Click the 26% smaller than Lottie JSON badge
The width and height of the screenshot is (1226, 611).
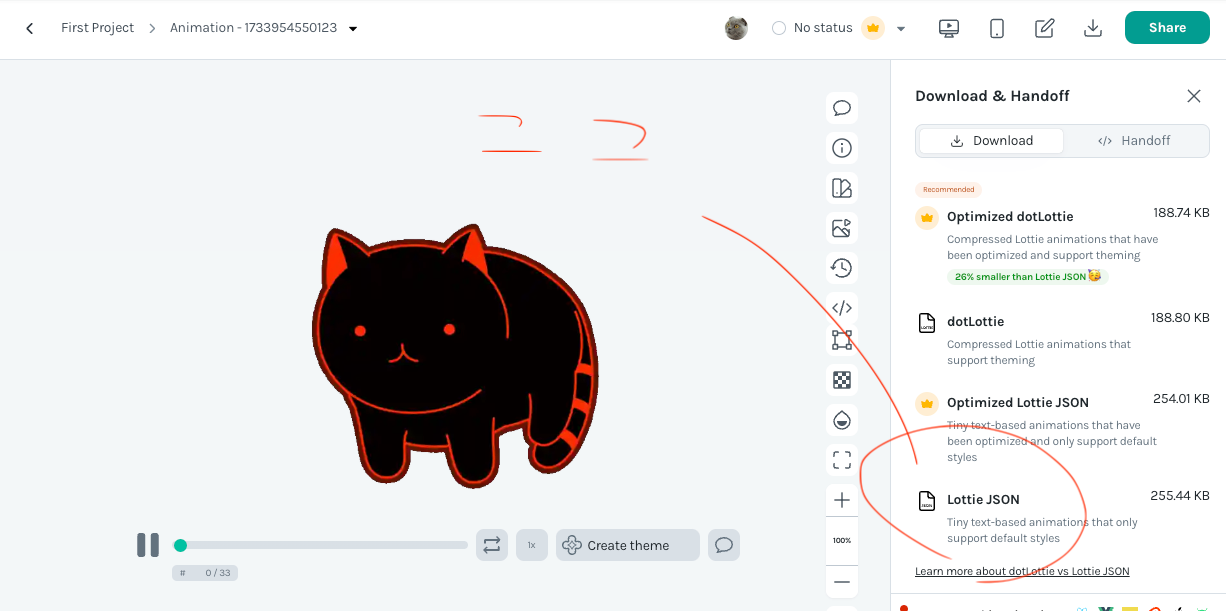click(x=1027, y=276)
